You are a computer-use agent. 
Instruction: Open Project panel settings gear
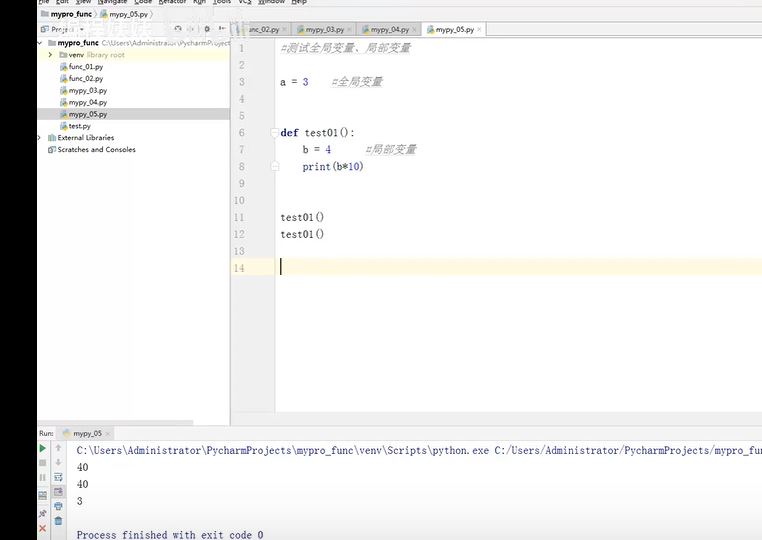pyautogui.click(x=207, y=29)
